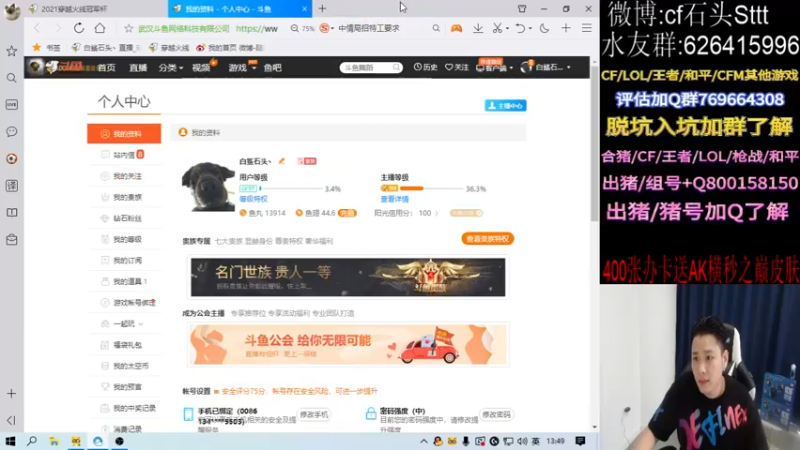Screen dimensions: 800x450
Task: Open the 书签 bookmarks folder
Action: tap(47, 47)
